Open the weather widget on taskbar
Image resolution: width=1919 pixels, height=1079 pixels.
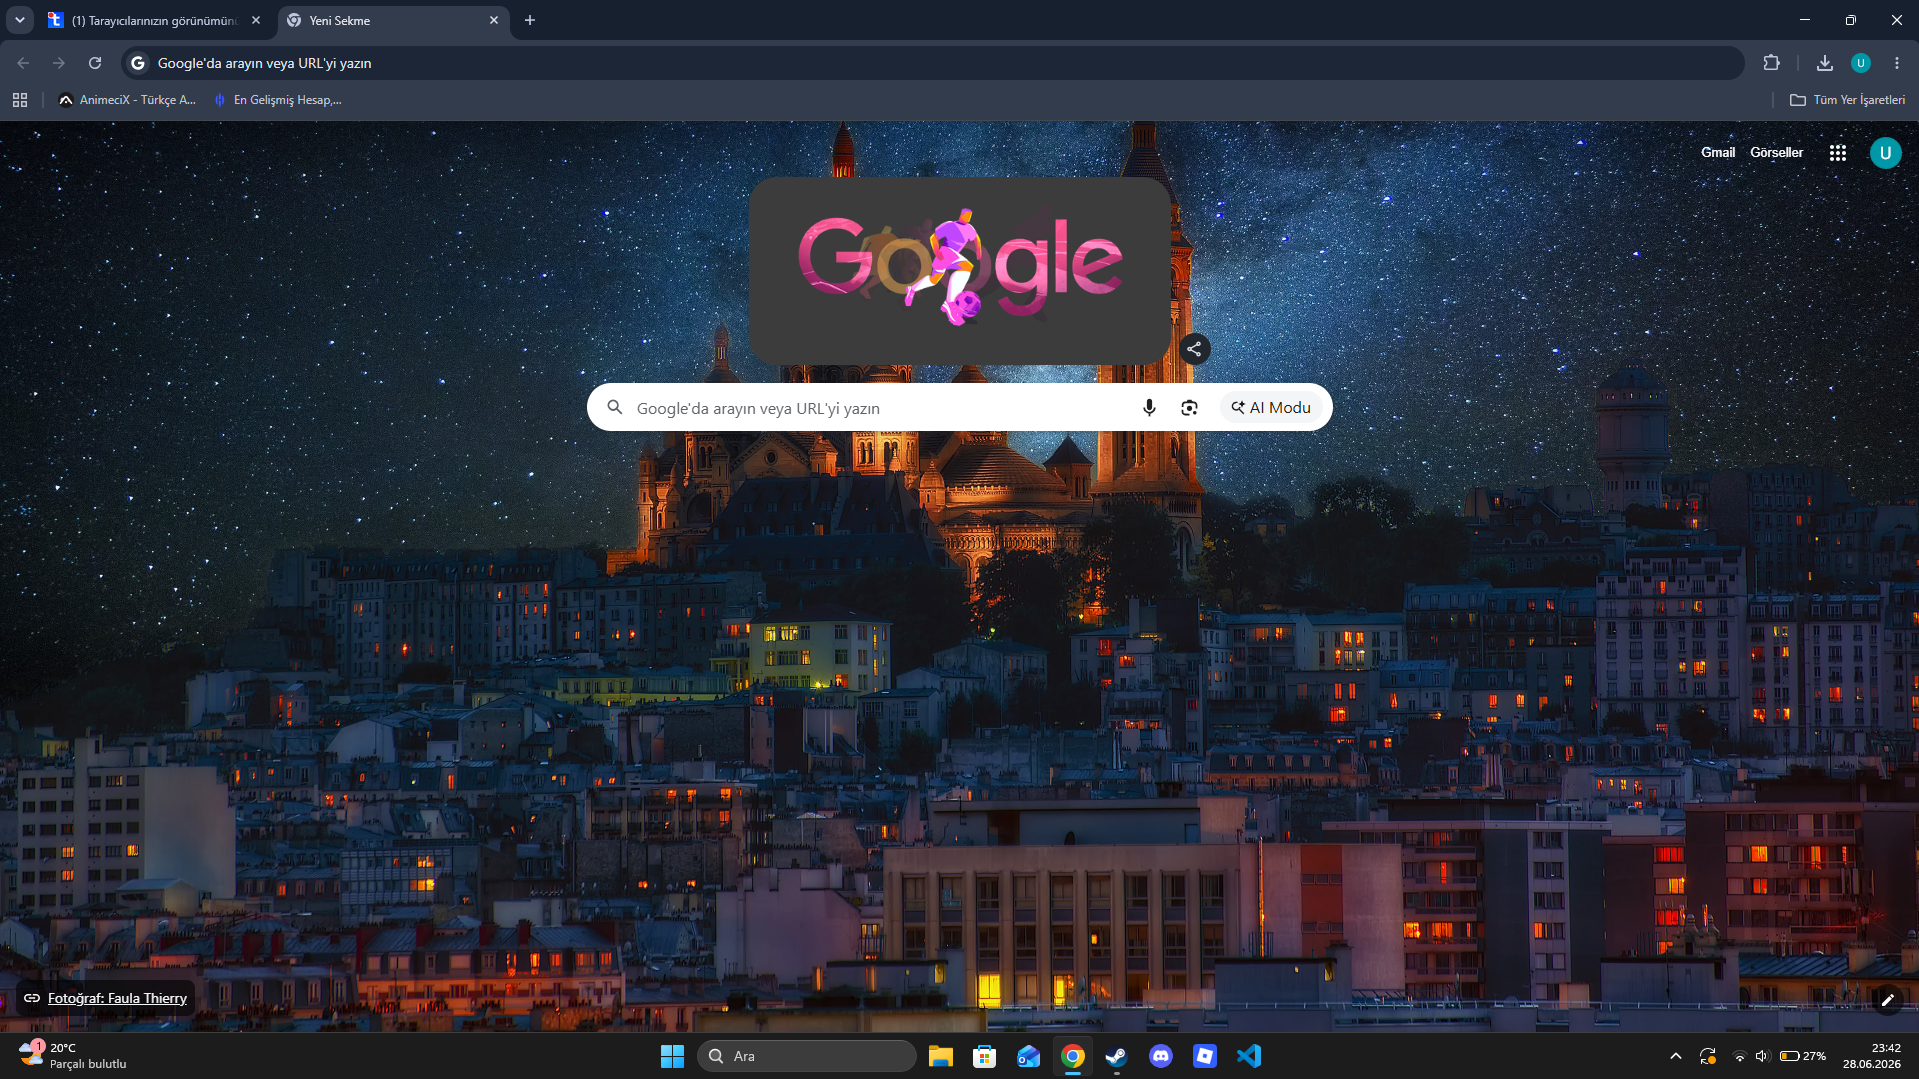click(73, 1055)
